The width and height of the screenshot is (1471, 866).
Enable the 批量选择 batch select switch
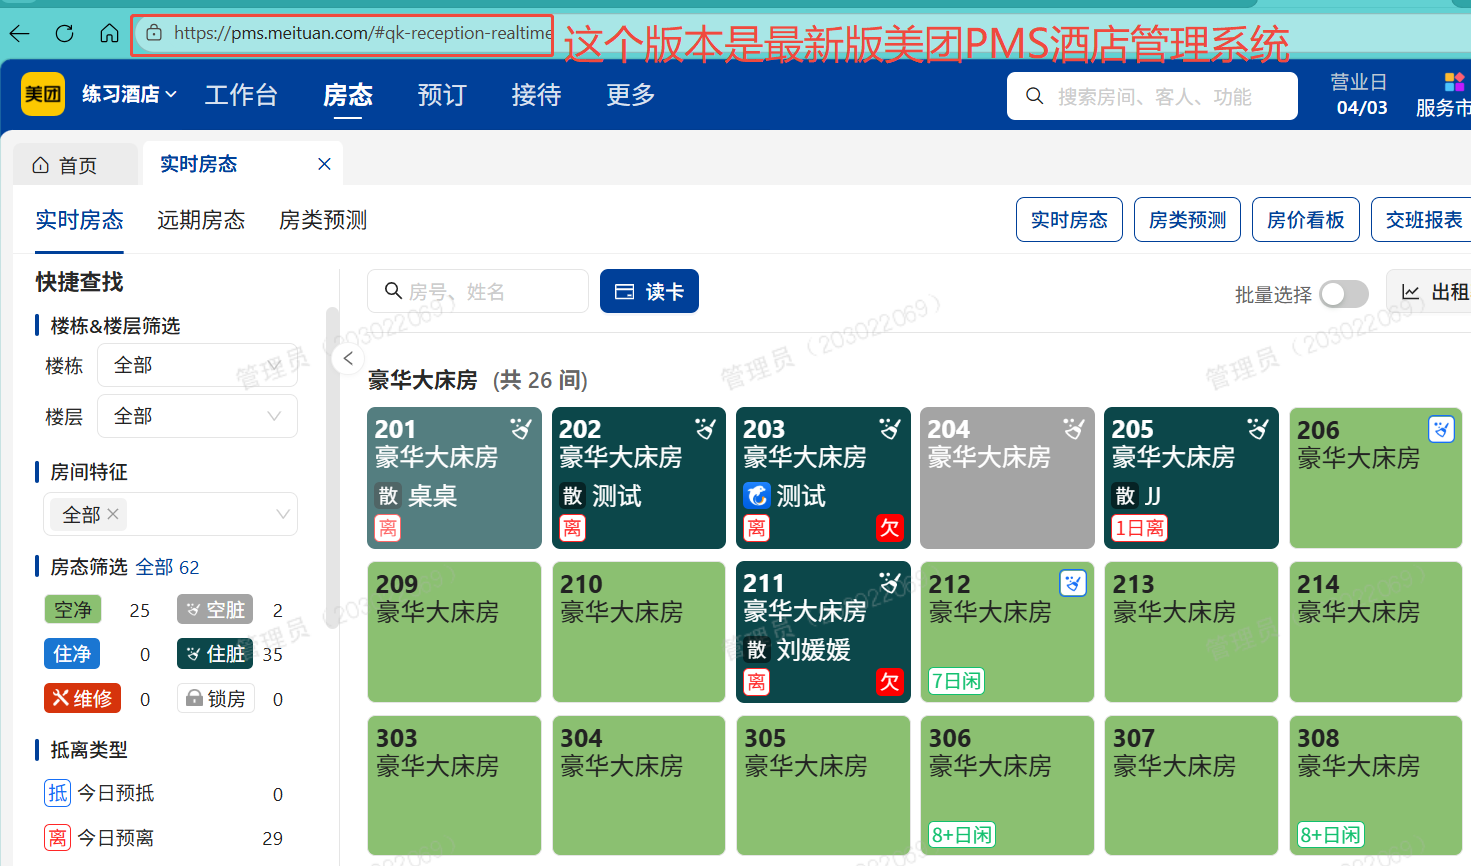[1343, 294]
